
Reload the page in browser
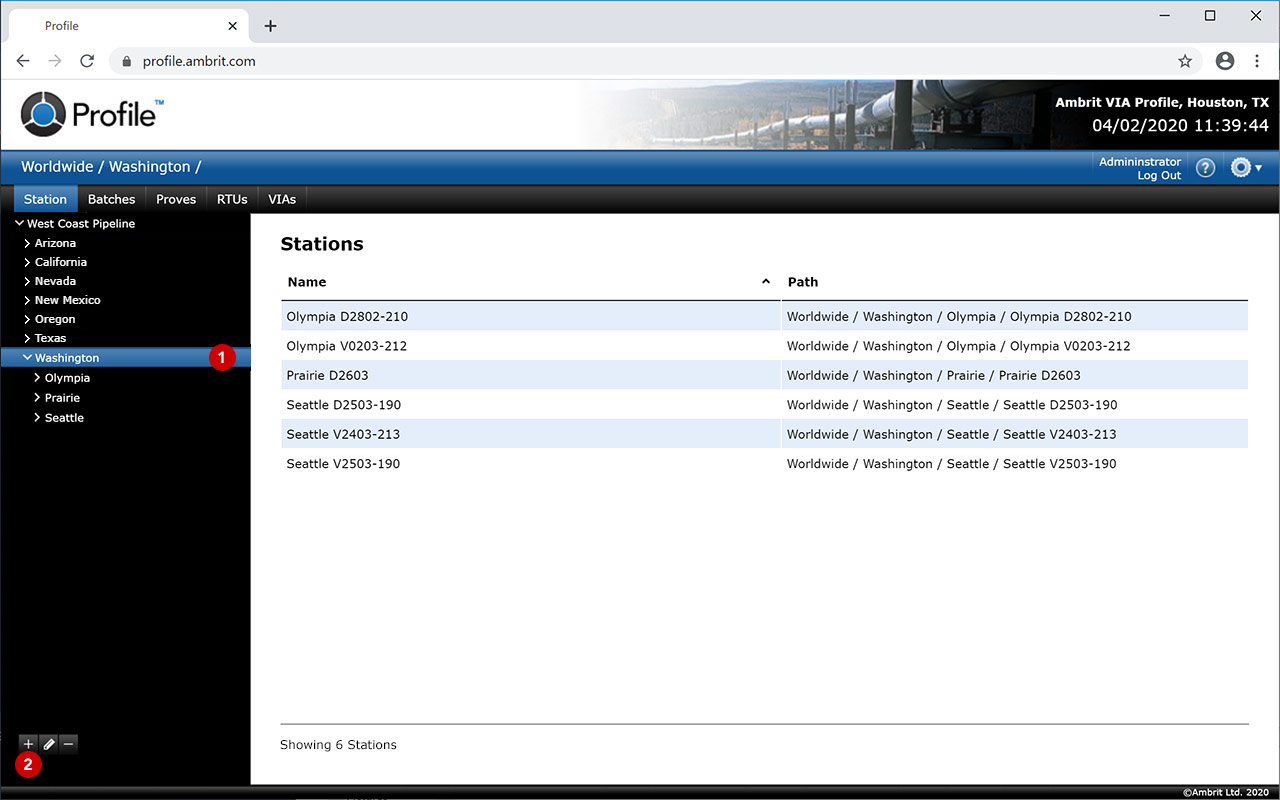pos(87,61)
